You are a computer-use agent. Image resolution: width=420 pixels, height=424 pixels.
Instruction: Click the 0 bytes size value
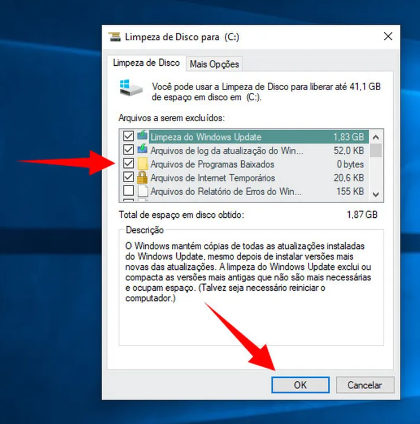pos(350,164)
